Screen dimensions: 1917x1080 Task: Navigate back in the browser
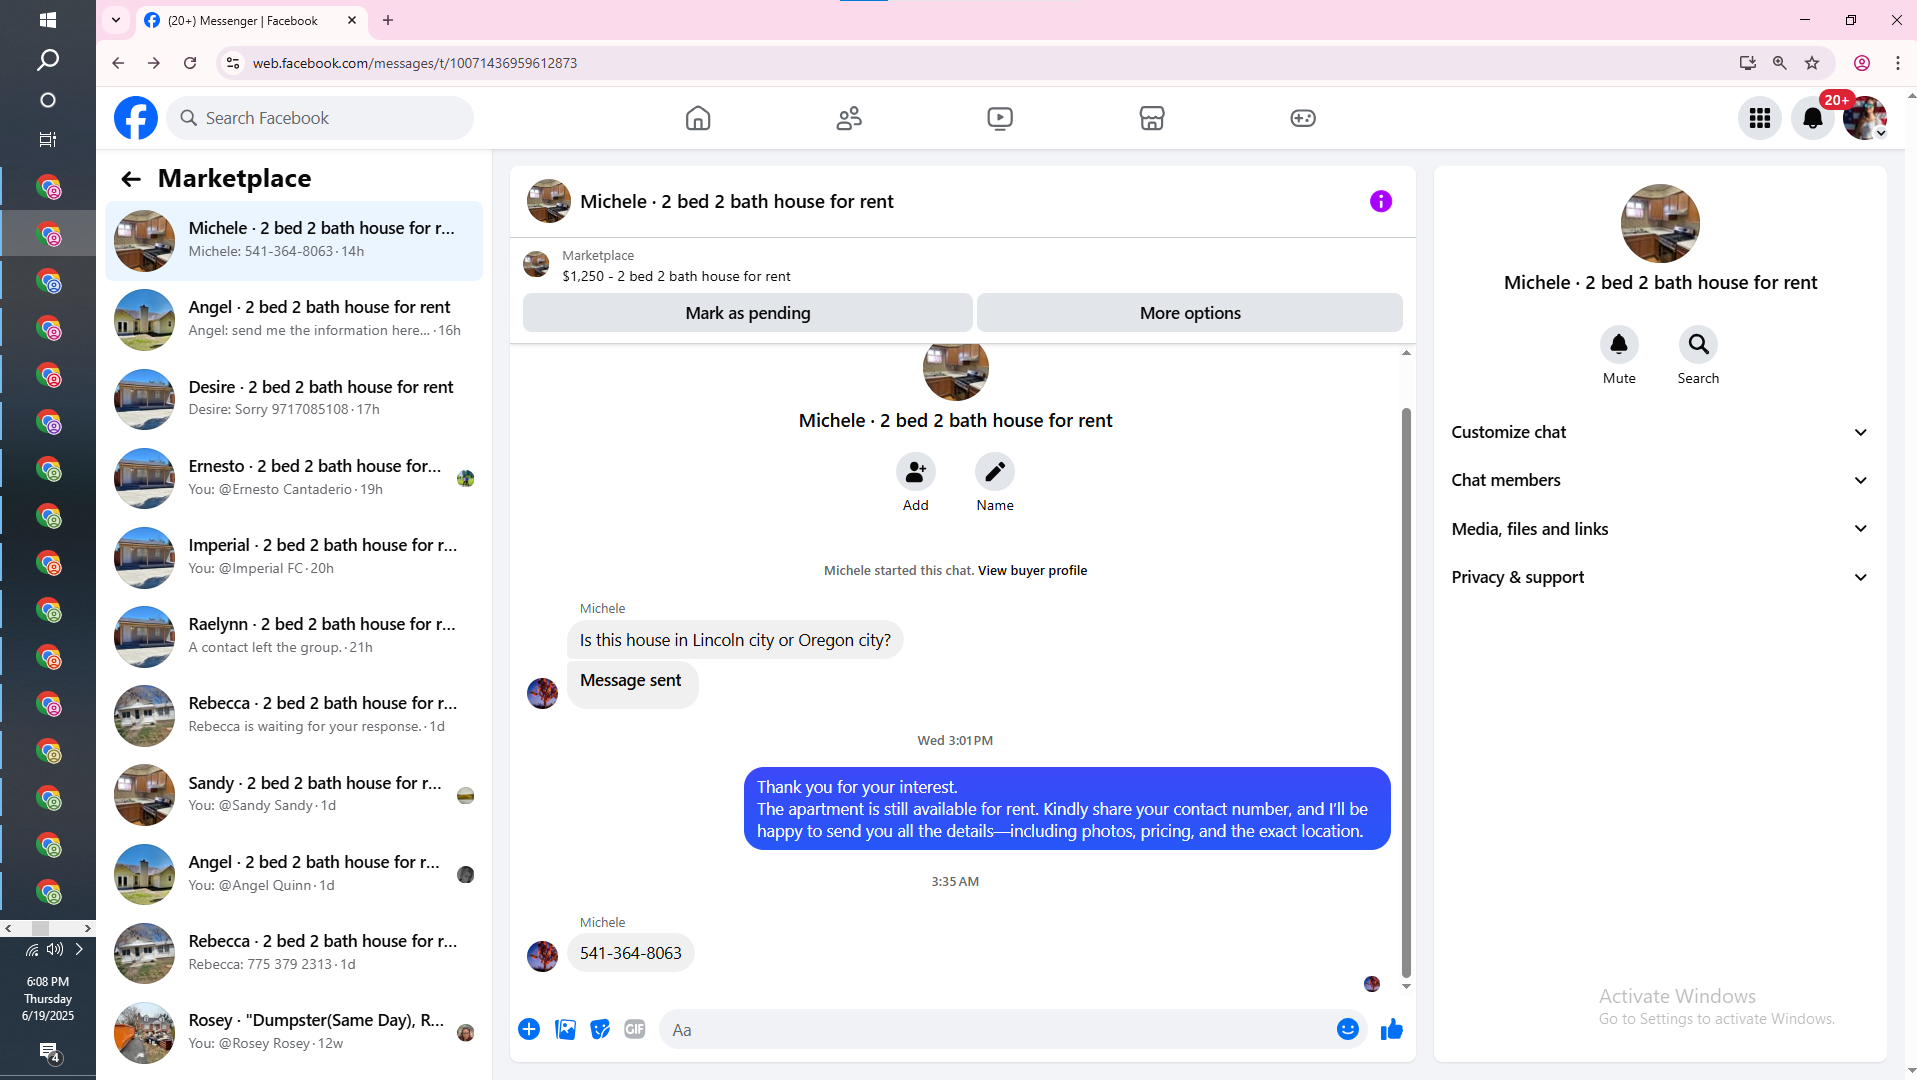pos(118,63)
